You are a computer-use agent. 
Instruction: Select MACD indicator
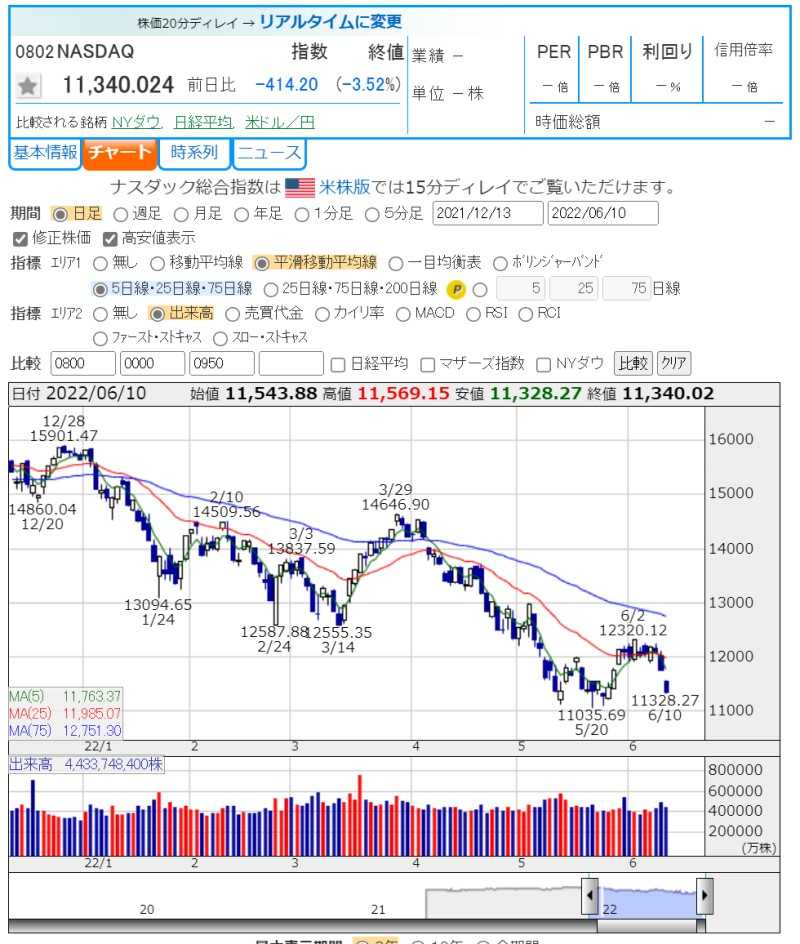pos(403,314)
